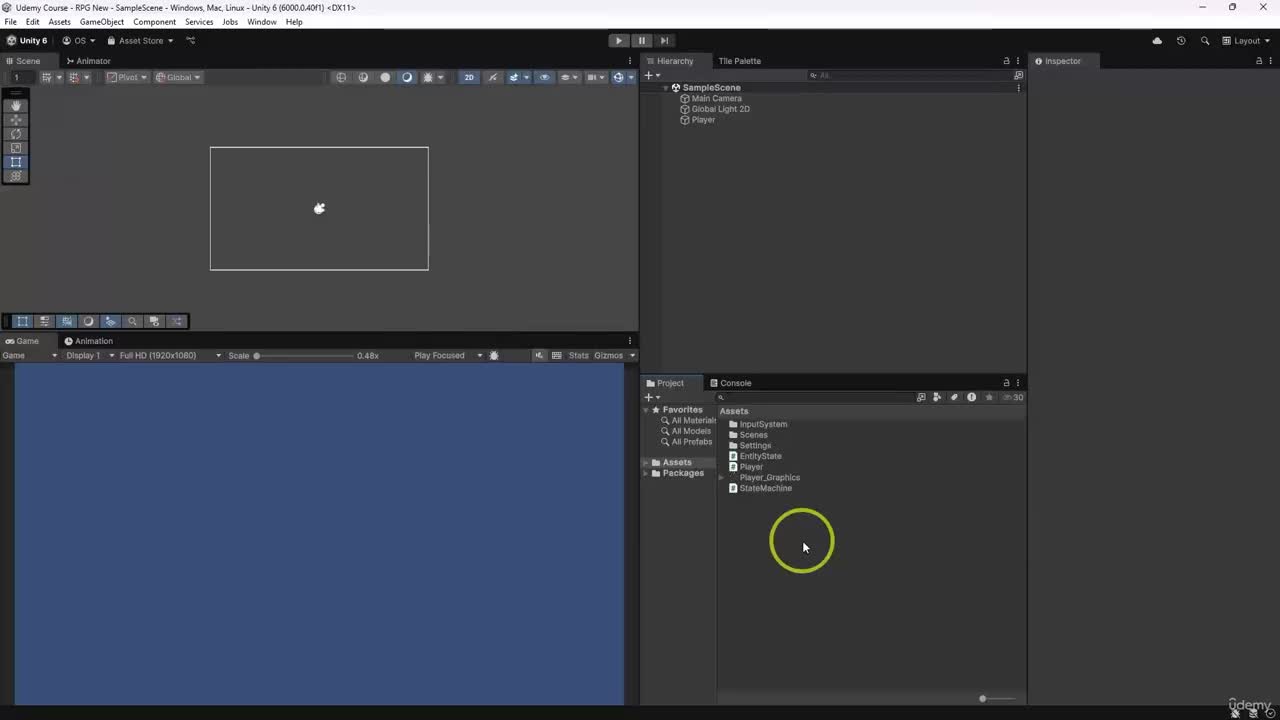The height and width of the screenshot is (720, 1280).
Task: Toggle the Hierarchy panel lock icon
Action: pos(1006,61)
